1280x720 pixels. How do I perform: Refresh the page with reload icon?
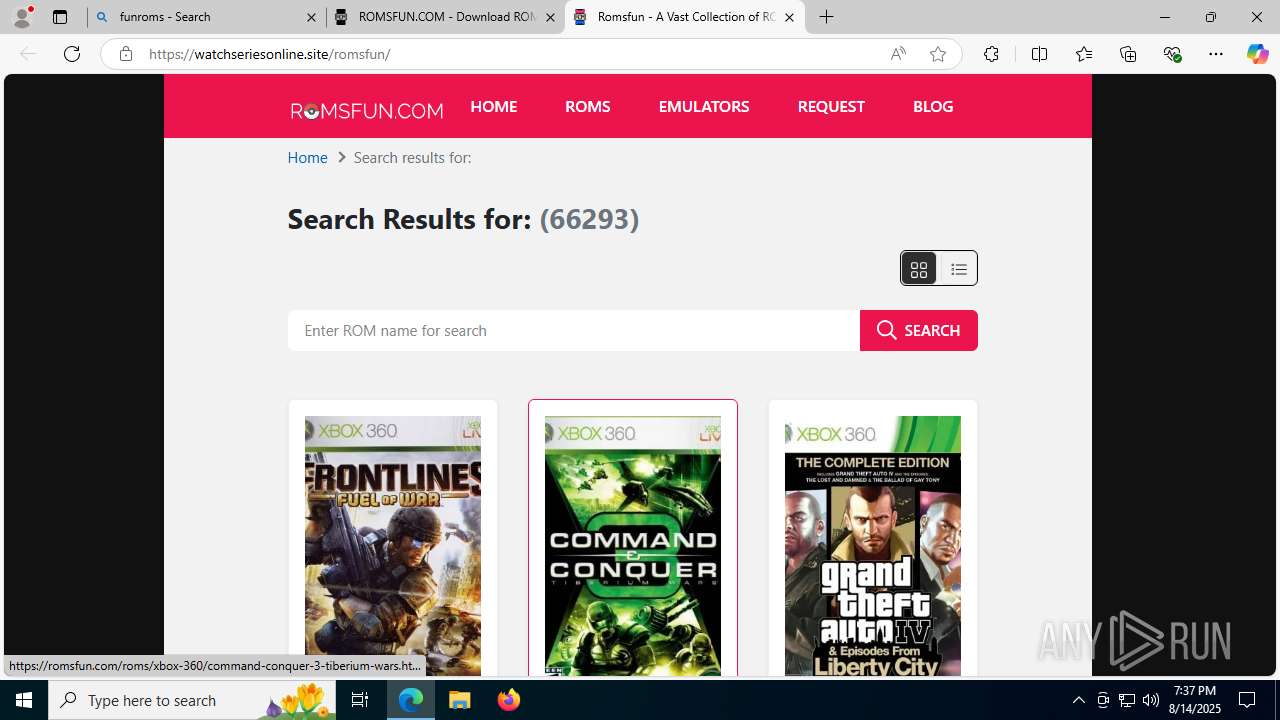pyautogui.click(x=72, y=54)
